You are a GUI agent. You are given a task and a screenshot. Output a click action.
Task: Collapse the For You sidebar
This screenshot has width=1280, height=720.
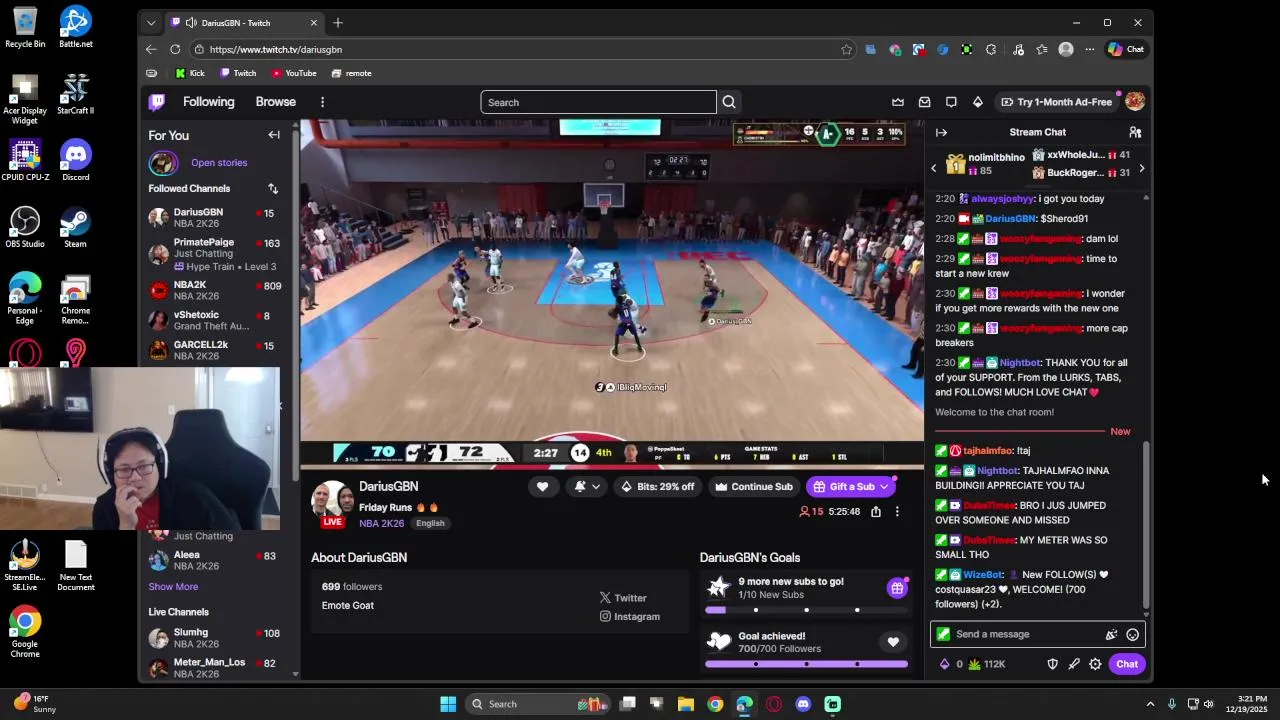(274, 135)
